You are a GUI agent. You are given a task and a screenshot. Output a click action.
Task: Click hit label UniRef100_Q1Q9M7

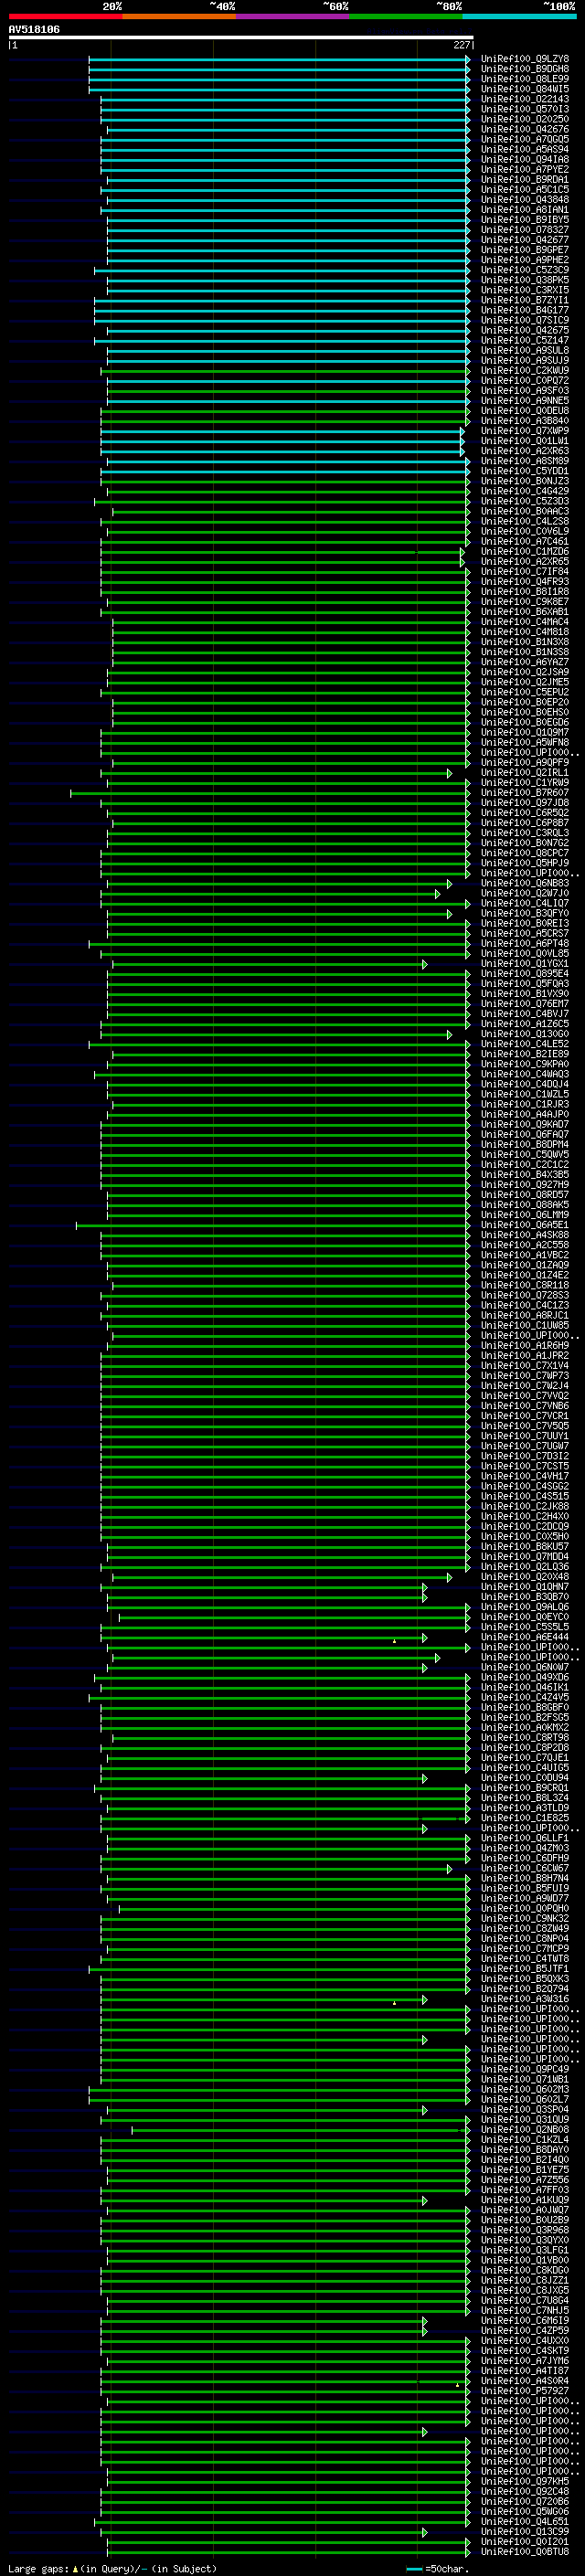point(525,732)
